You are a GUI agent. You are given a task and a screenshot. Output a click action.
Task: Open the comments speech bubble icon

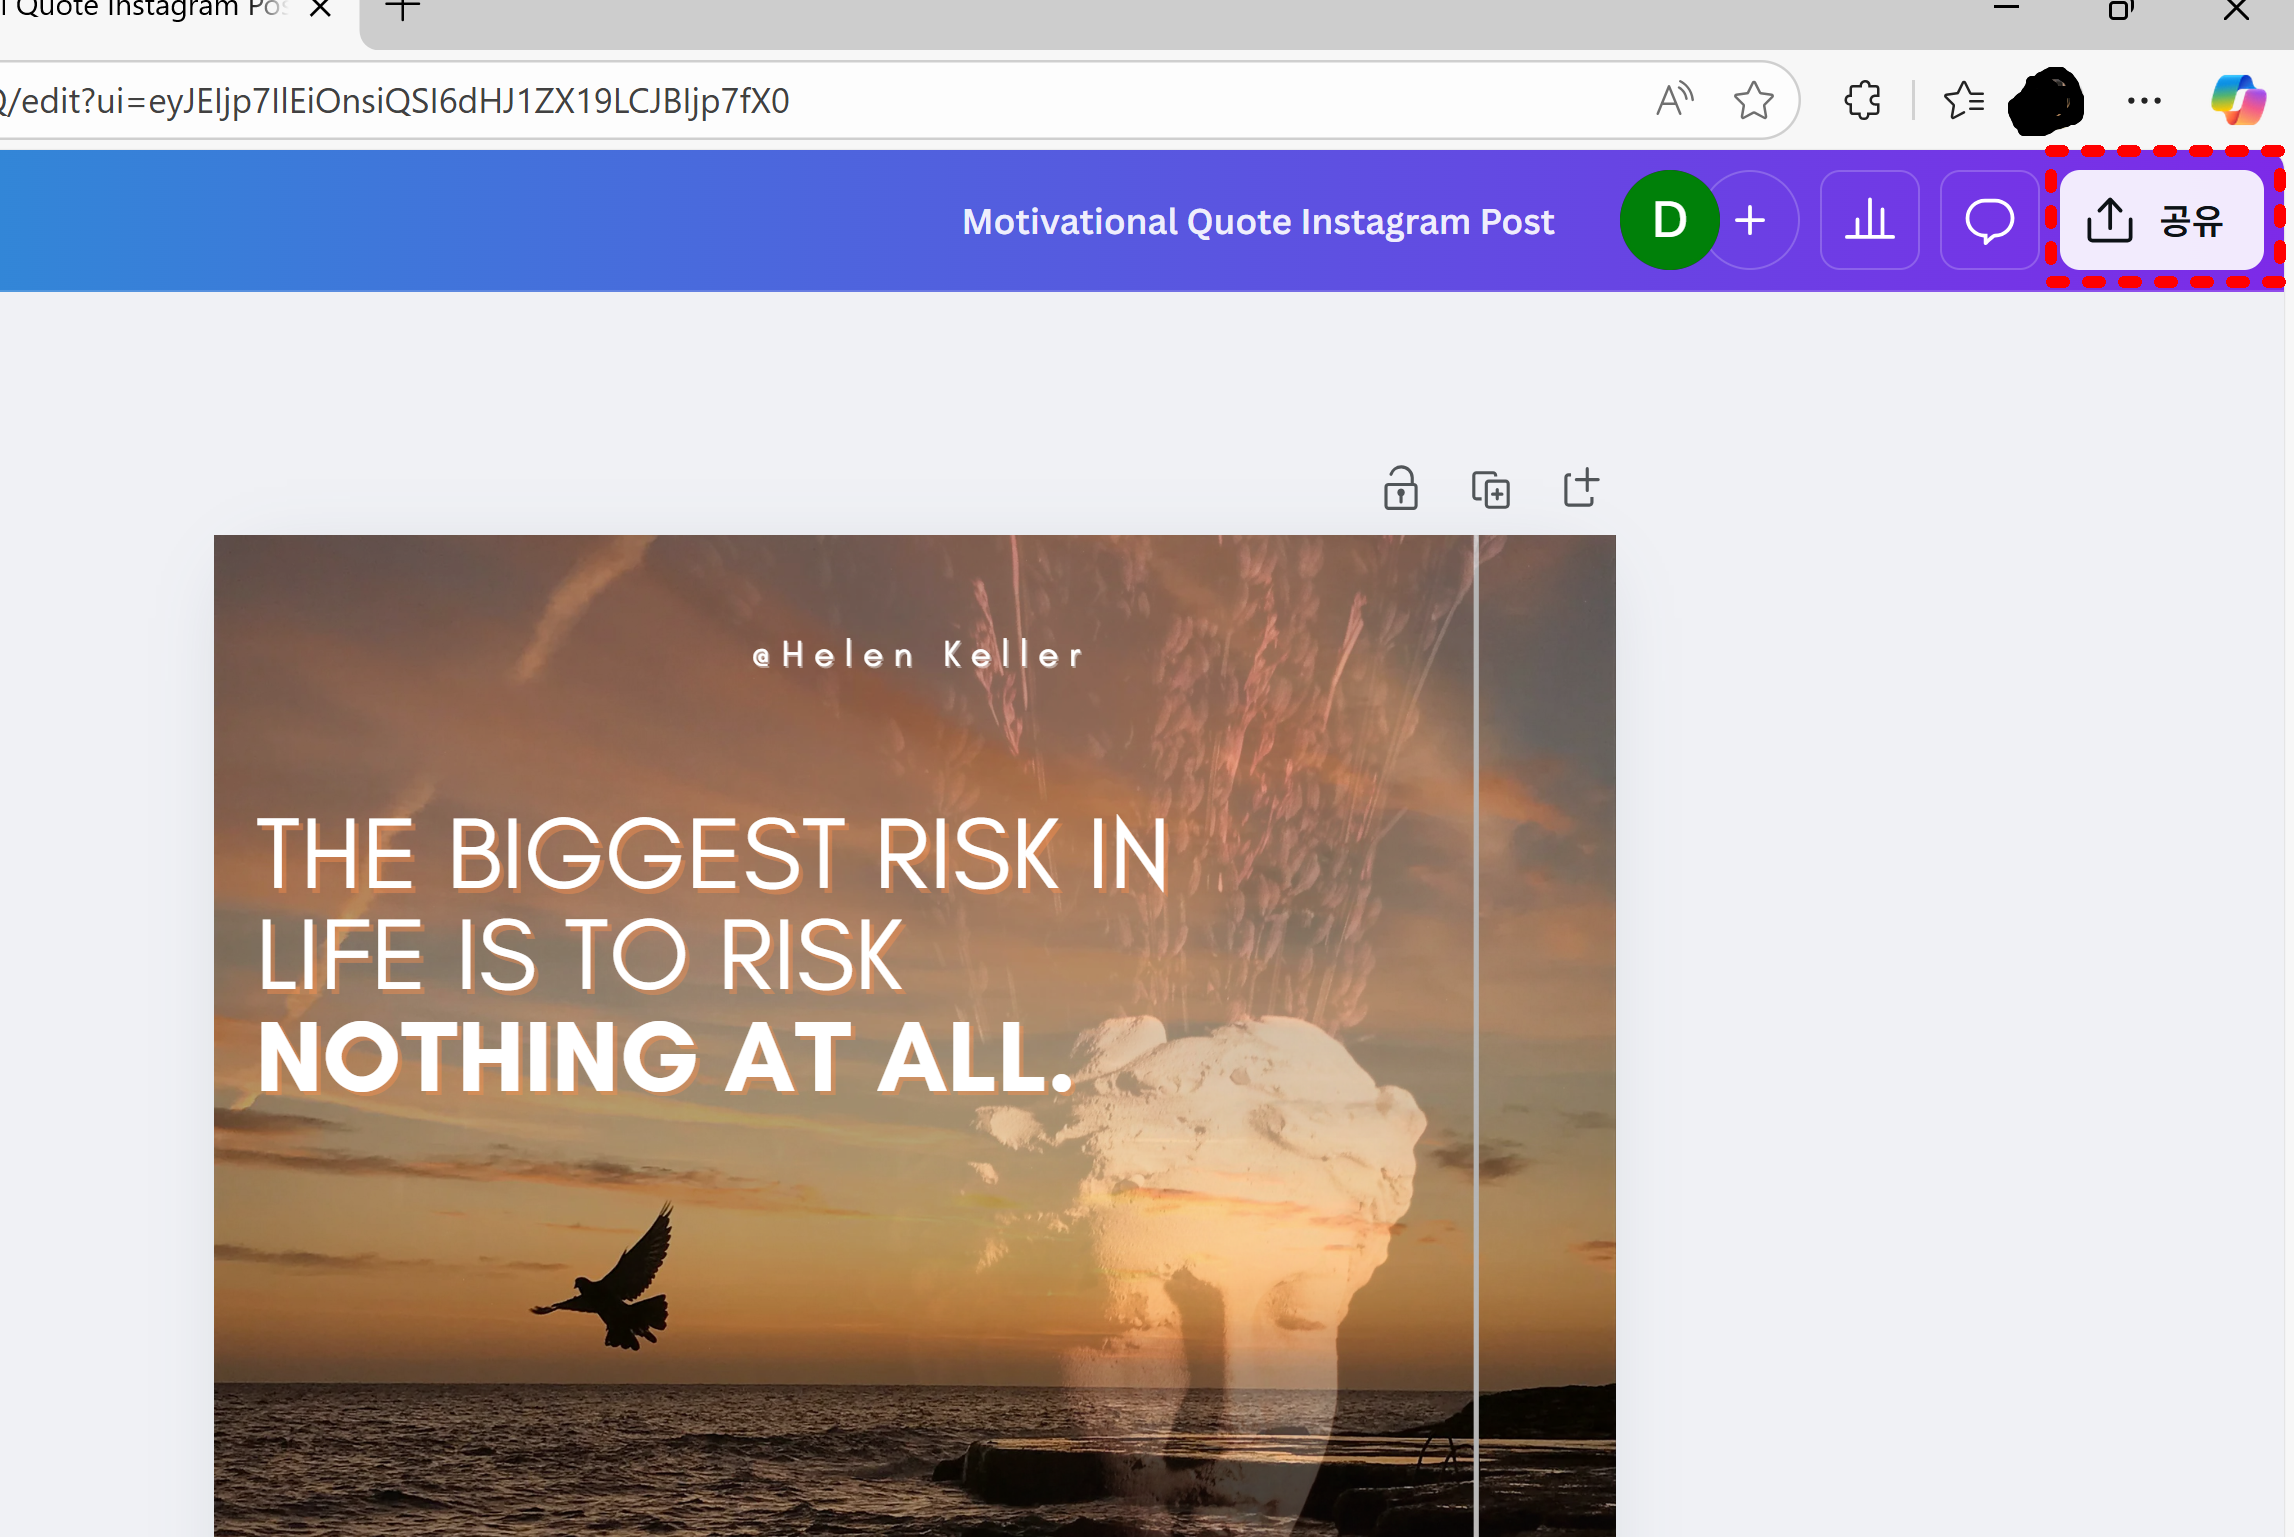click(x=1988, y=220)
